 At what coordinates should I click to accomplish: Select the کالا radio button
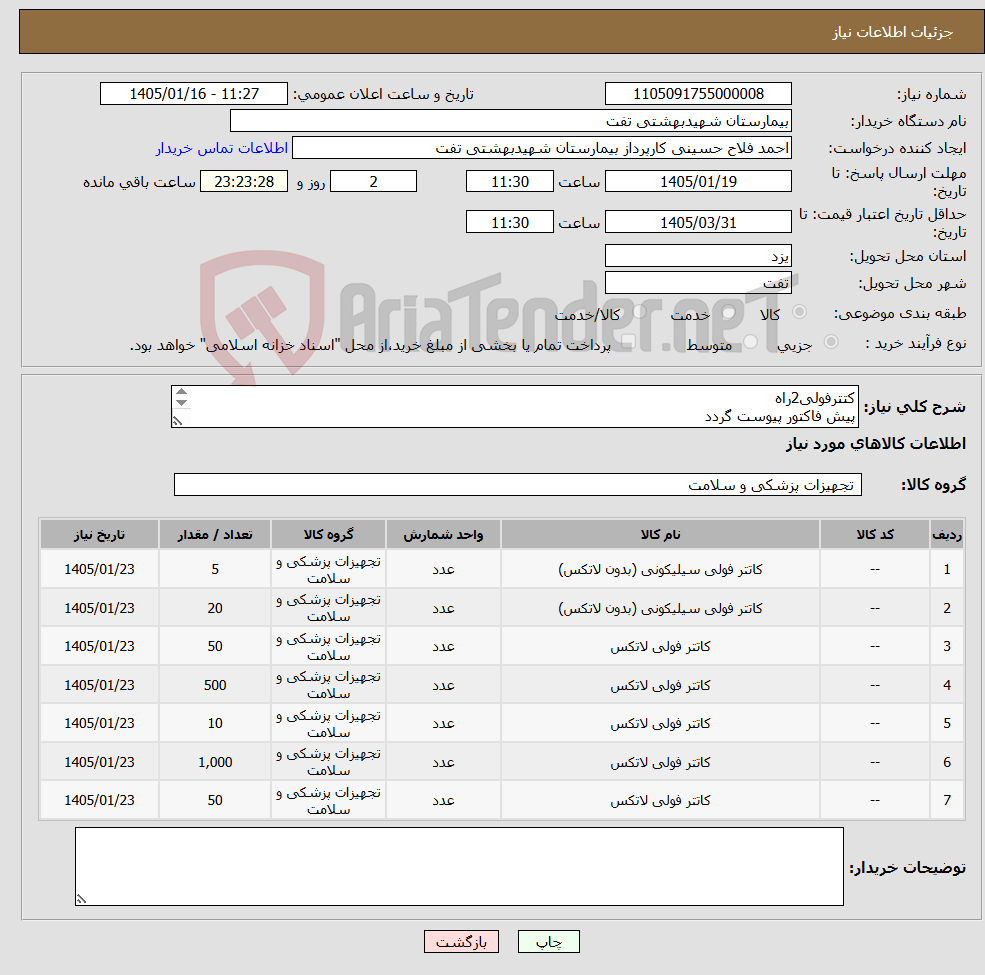[800, 312]
